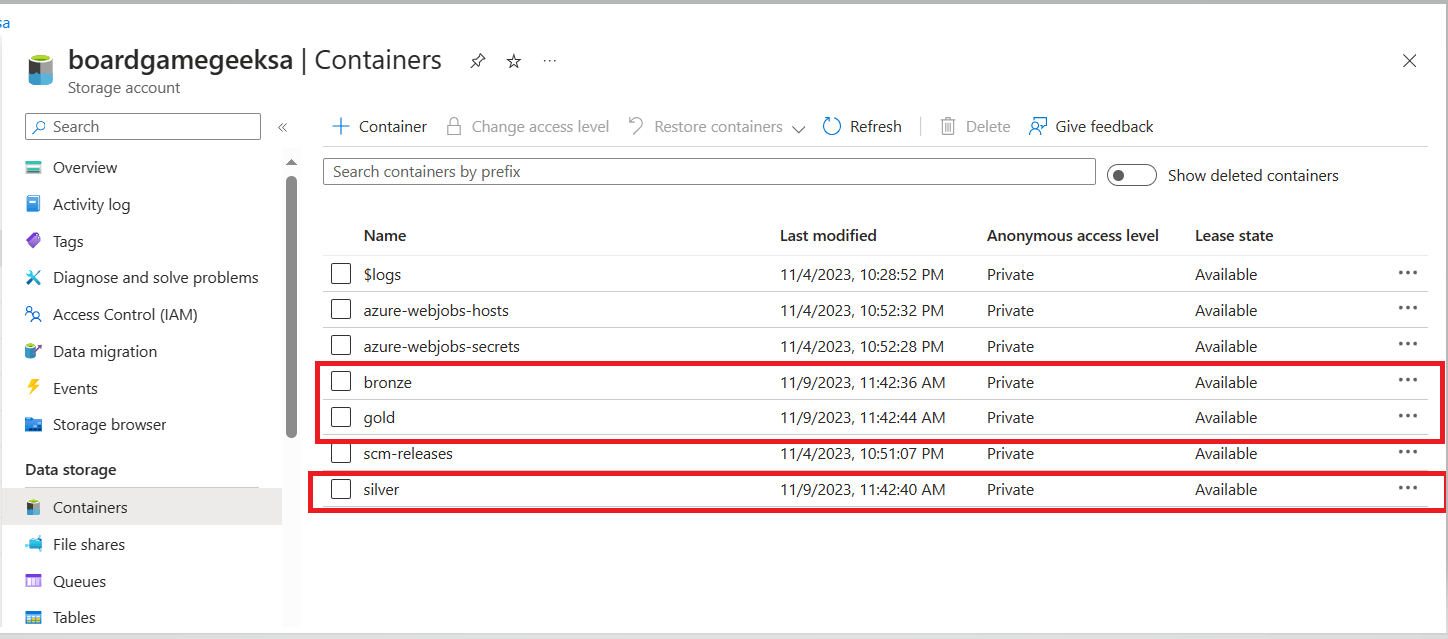Open the azure-webjobs-hosts container name
The height and width of the screenshot is (639, 1448).
pos(436,310)
